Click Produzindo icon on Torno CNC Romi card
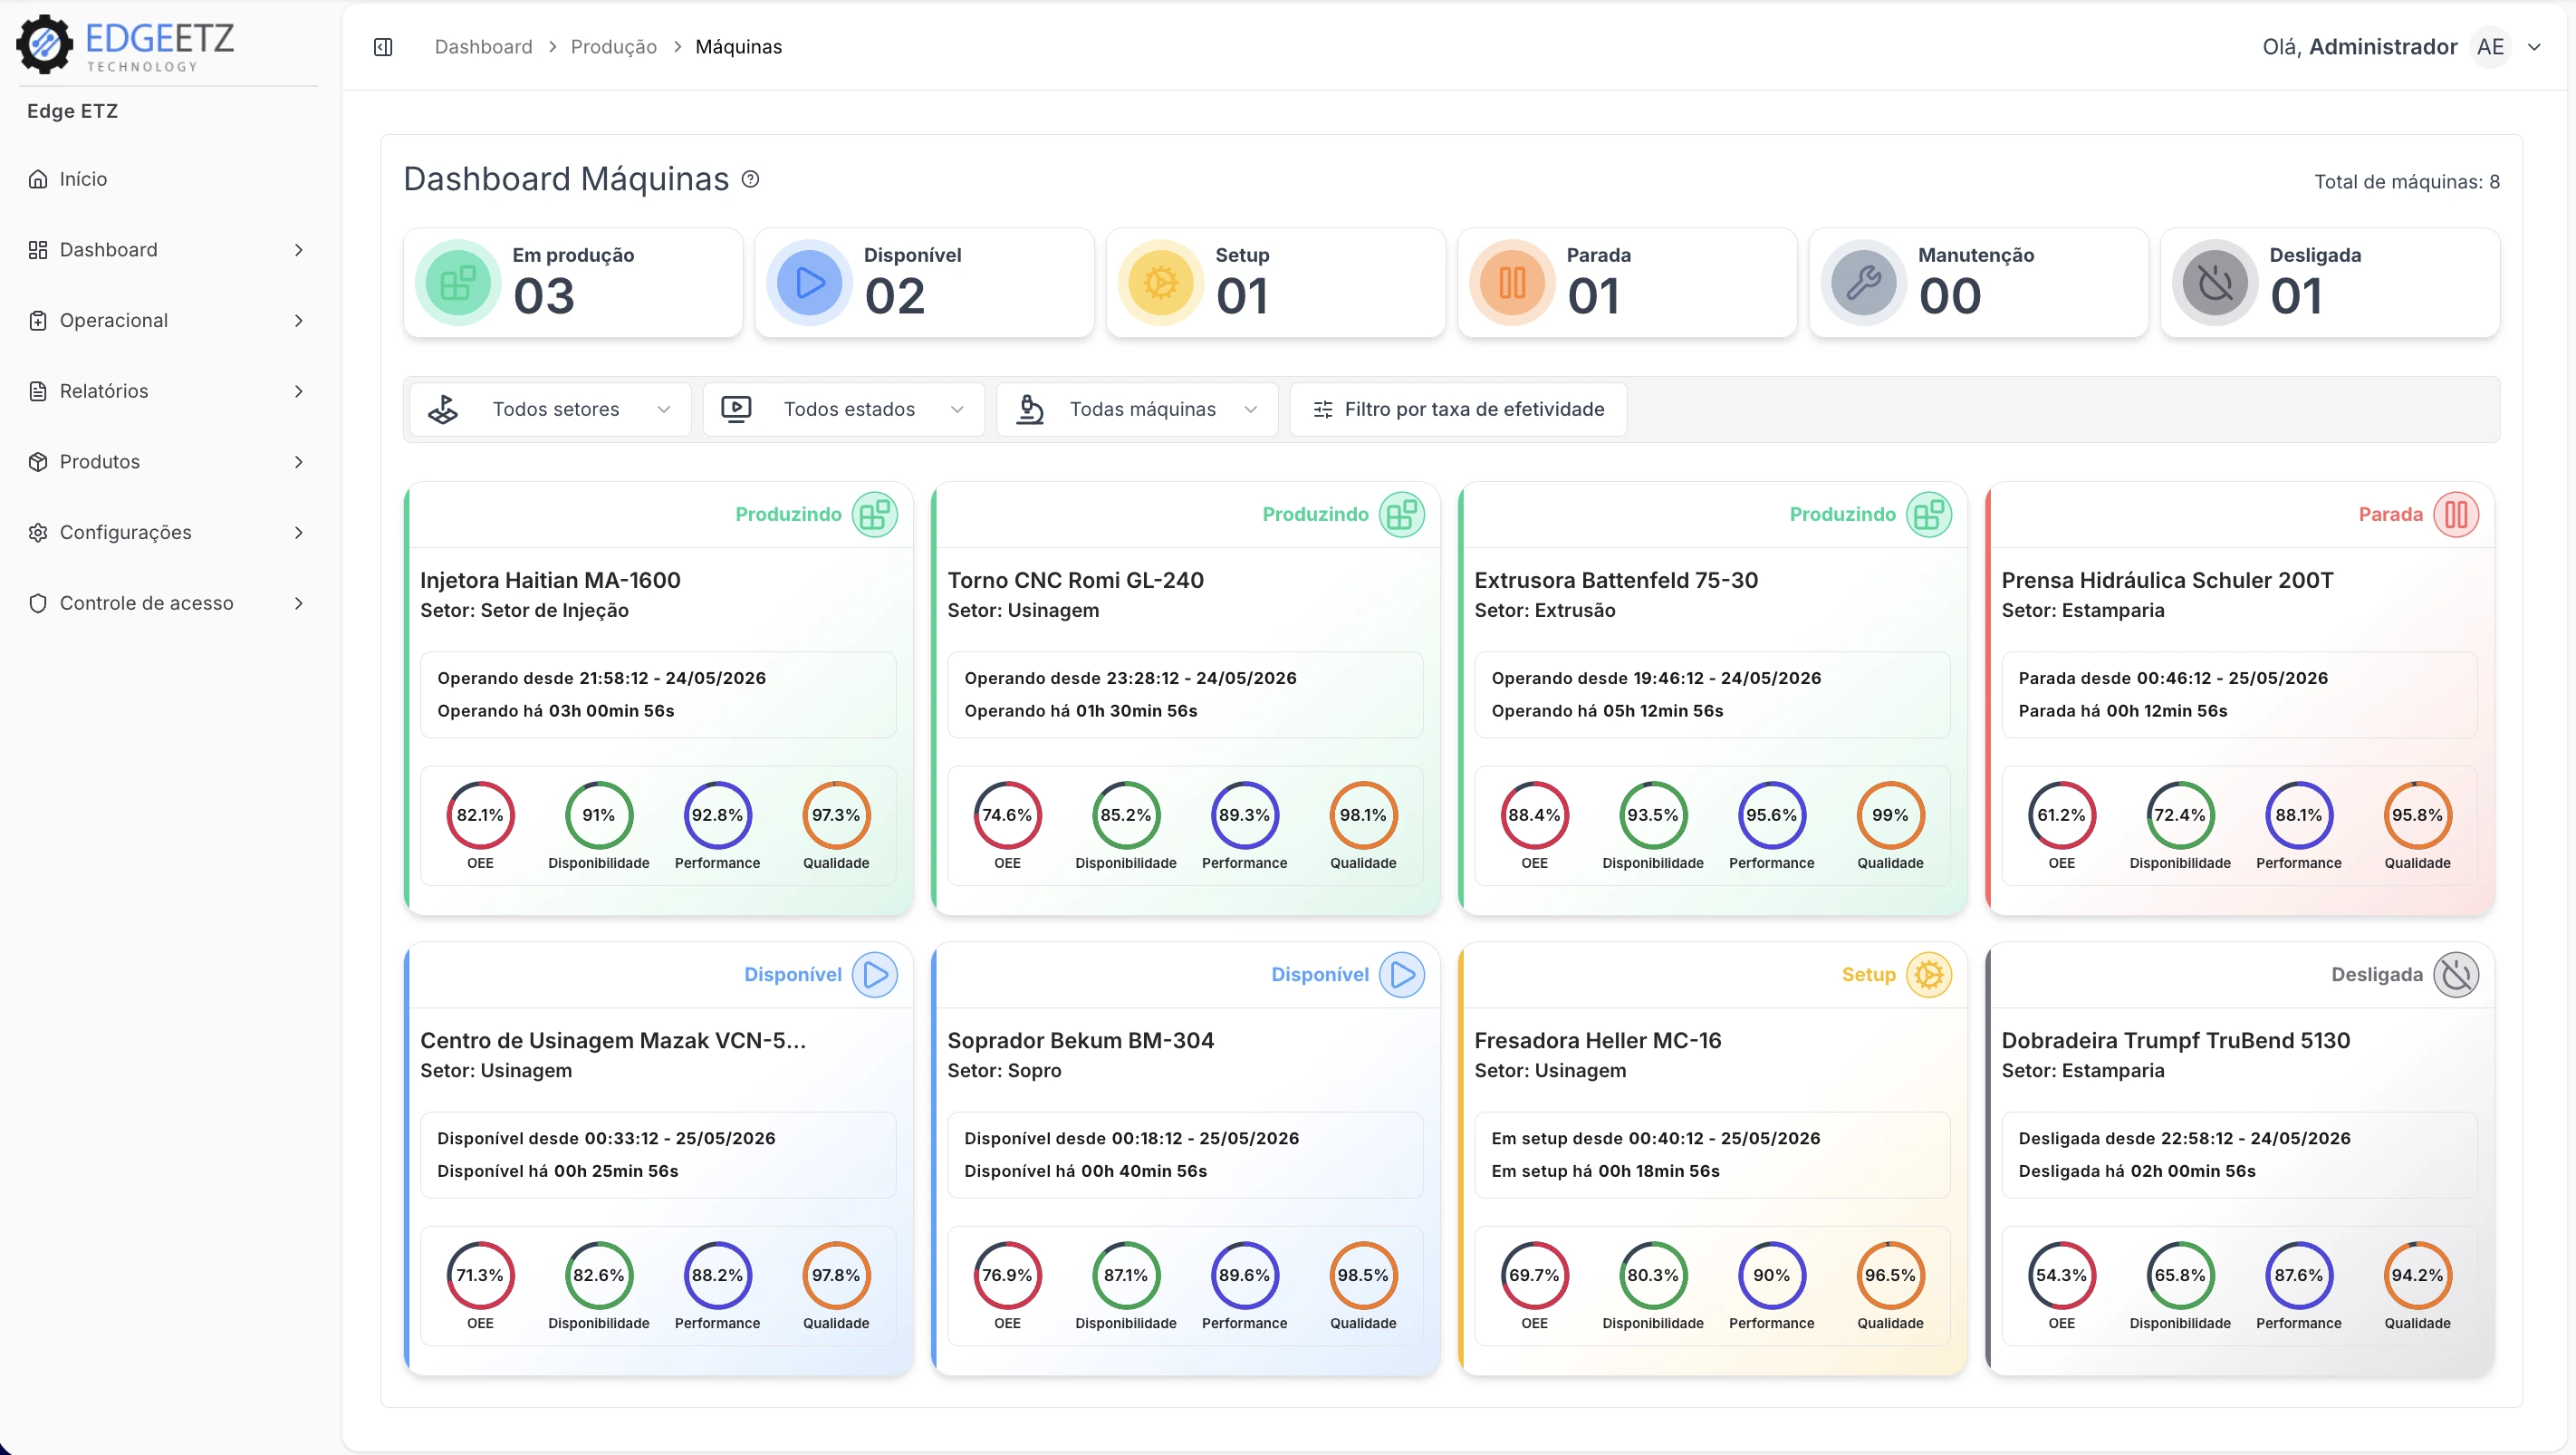This screenshot has width=2576, height=1455. pyautogui.click(x=1402, y=515)
